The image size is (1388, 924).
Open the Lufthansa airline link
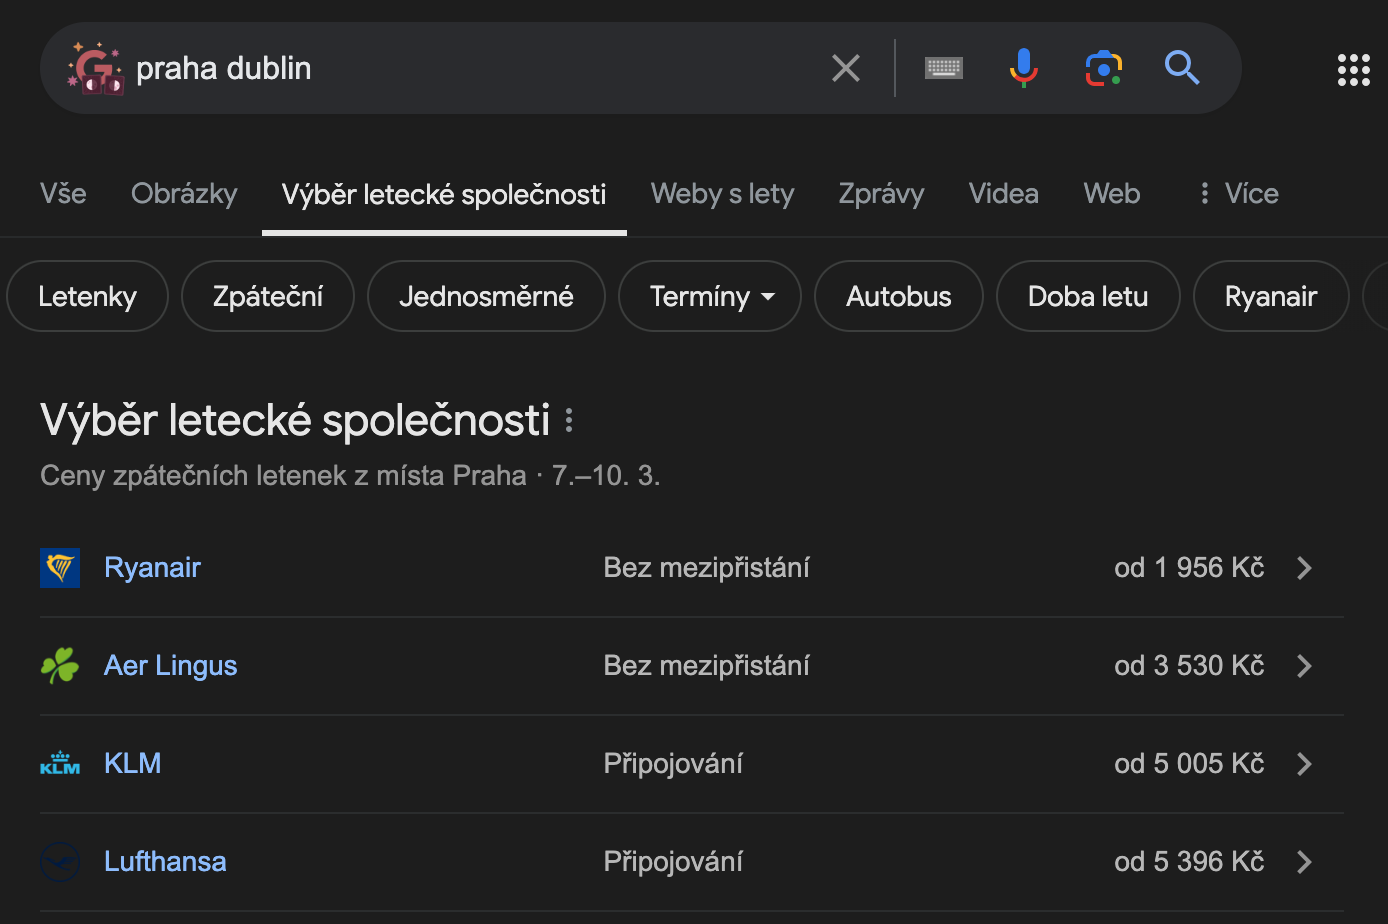pos(165,862)
